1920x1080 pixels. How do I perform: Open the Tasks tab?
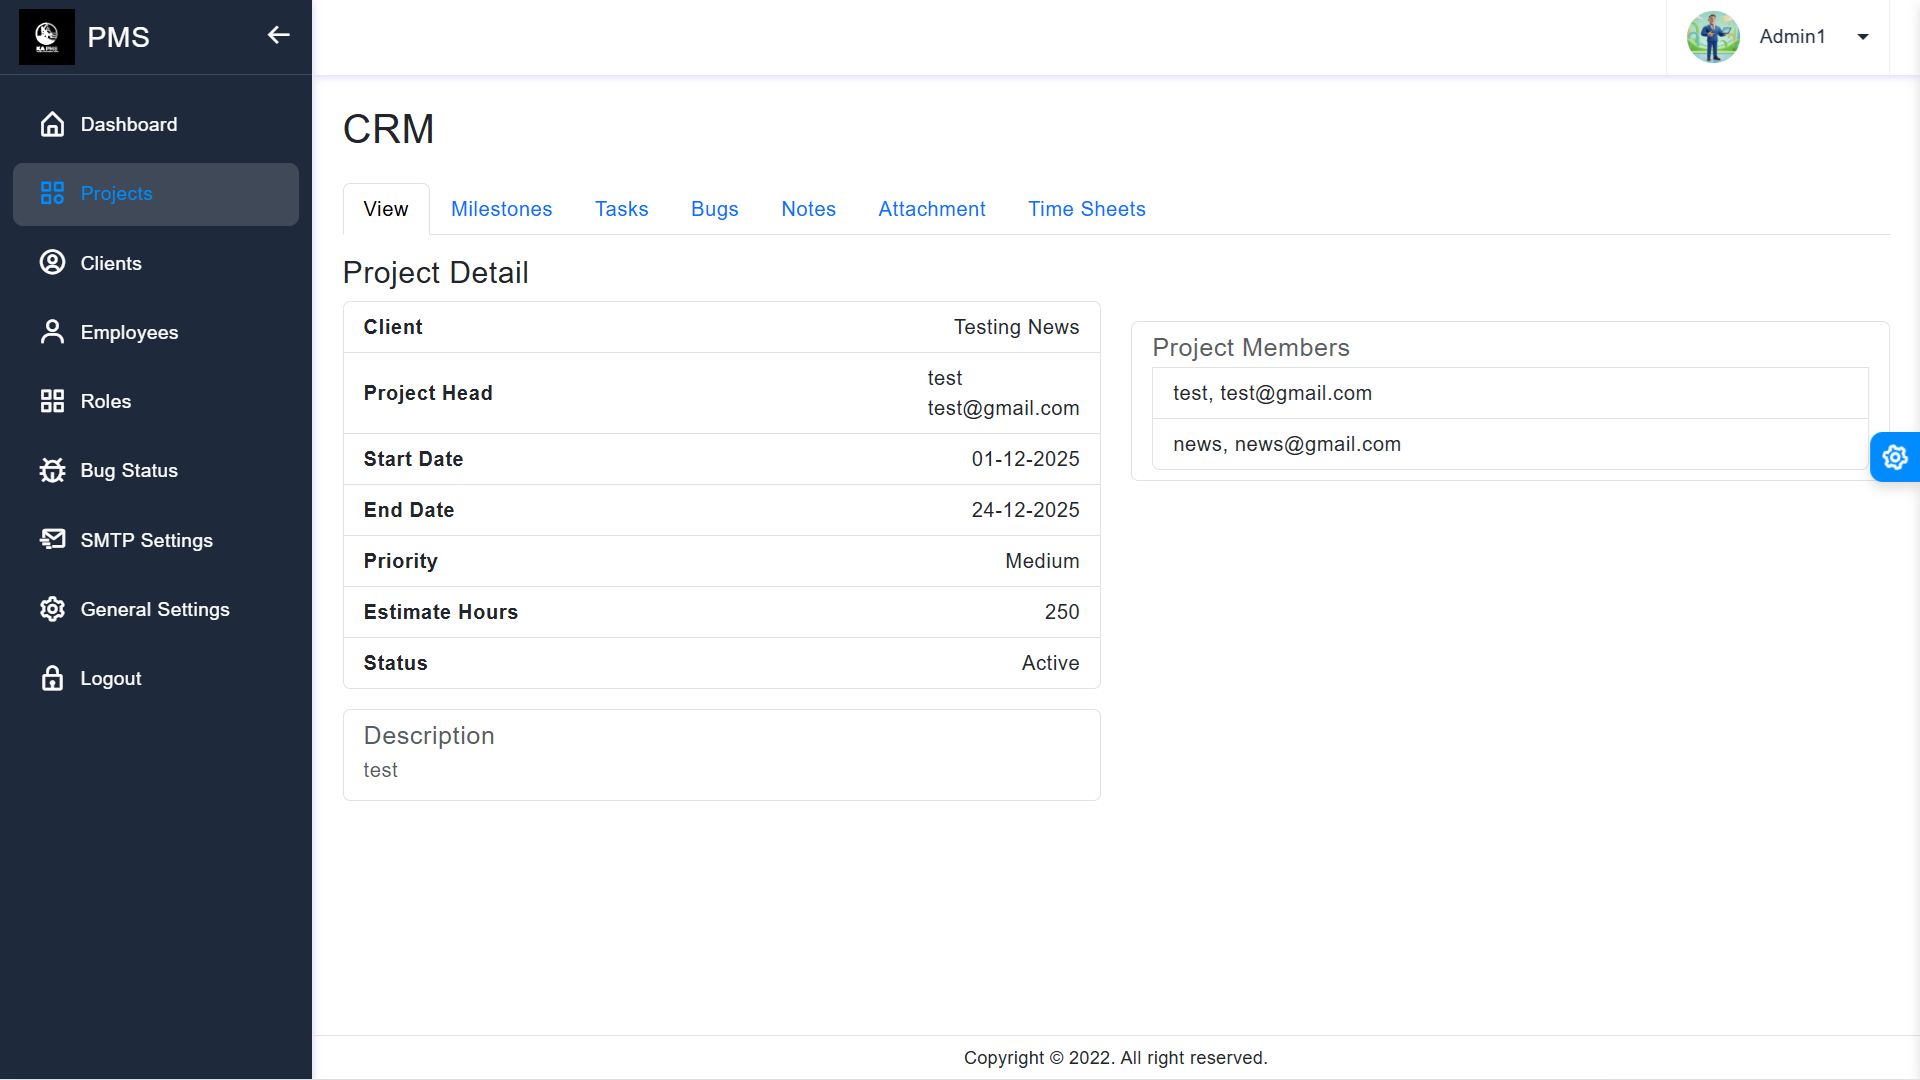[621, 209]
